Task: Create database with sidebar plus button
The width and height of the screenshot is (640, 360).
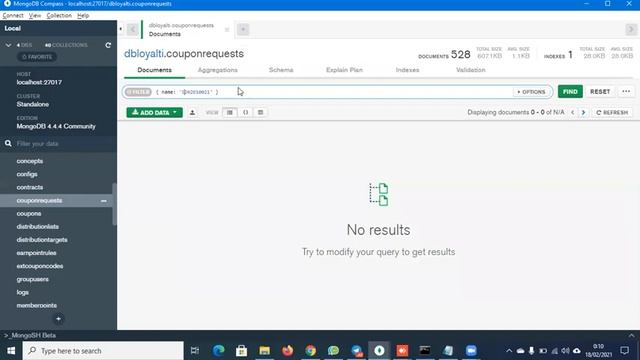Action: click(x=58, y=319)
